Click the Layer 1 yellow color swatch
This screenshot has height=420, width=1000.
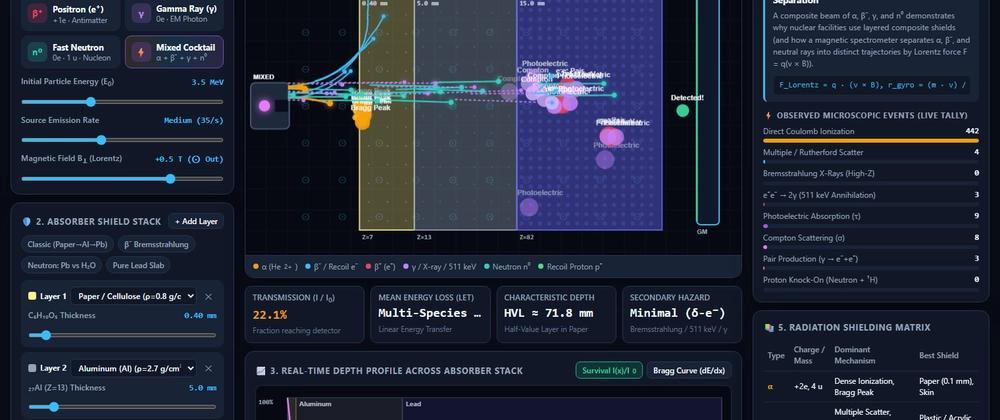coord(32,296)
